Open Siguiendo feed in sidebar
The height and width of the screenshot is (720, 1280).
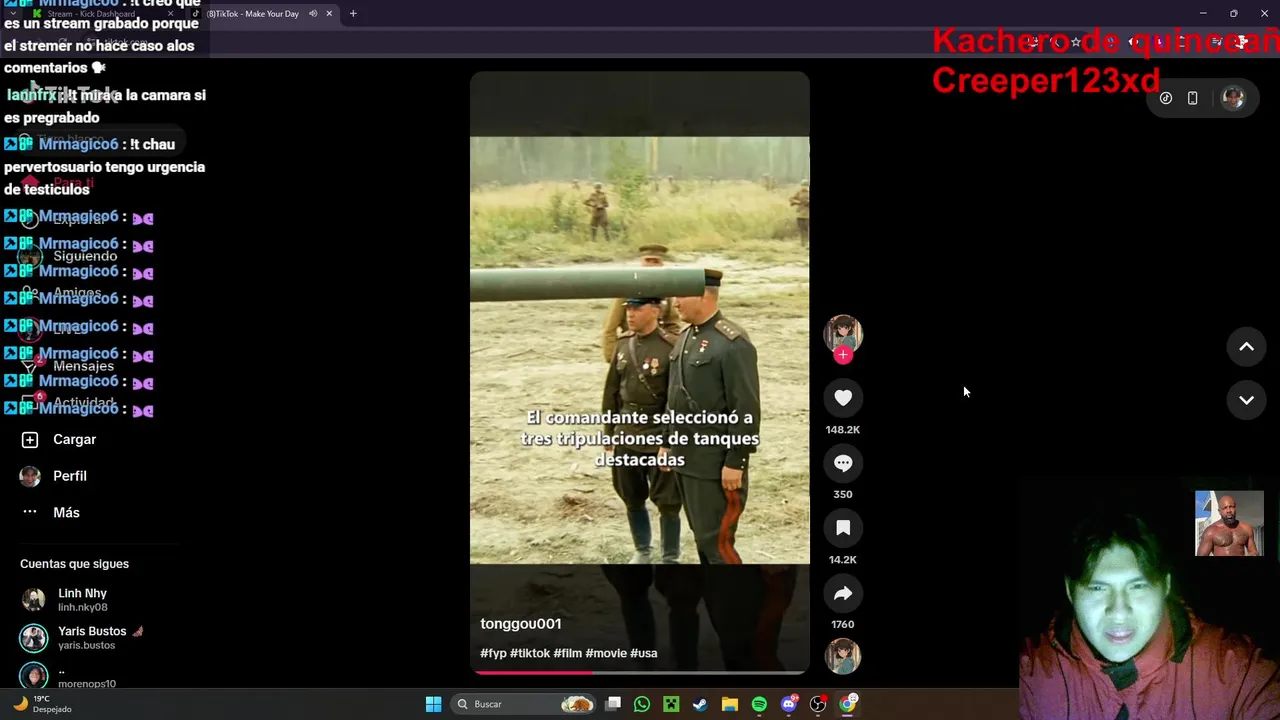tap(85, 256)
